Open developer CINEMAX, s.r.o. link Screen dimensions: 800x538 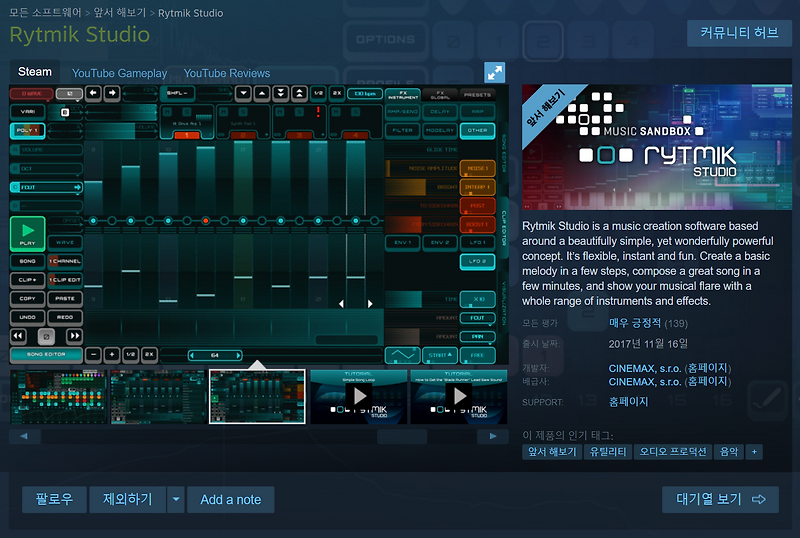click(644, 369)
